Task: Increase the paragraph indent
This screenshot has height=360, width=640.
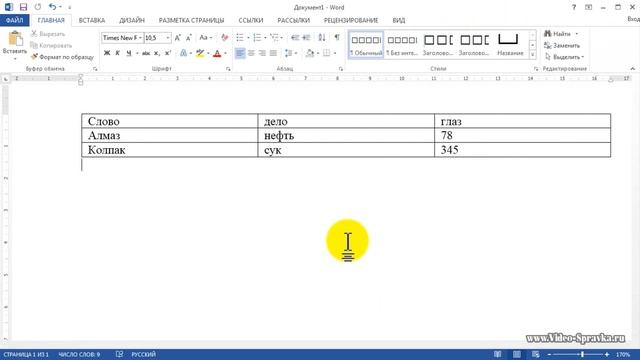Action: click(x=306, y=38)
